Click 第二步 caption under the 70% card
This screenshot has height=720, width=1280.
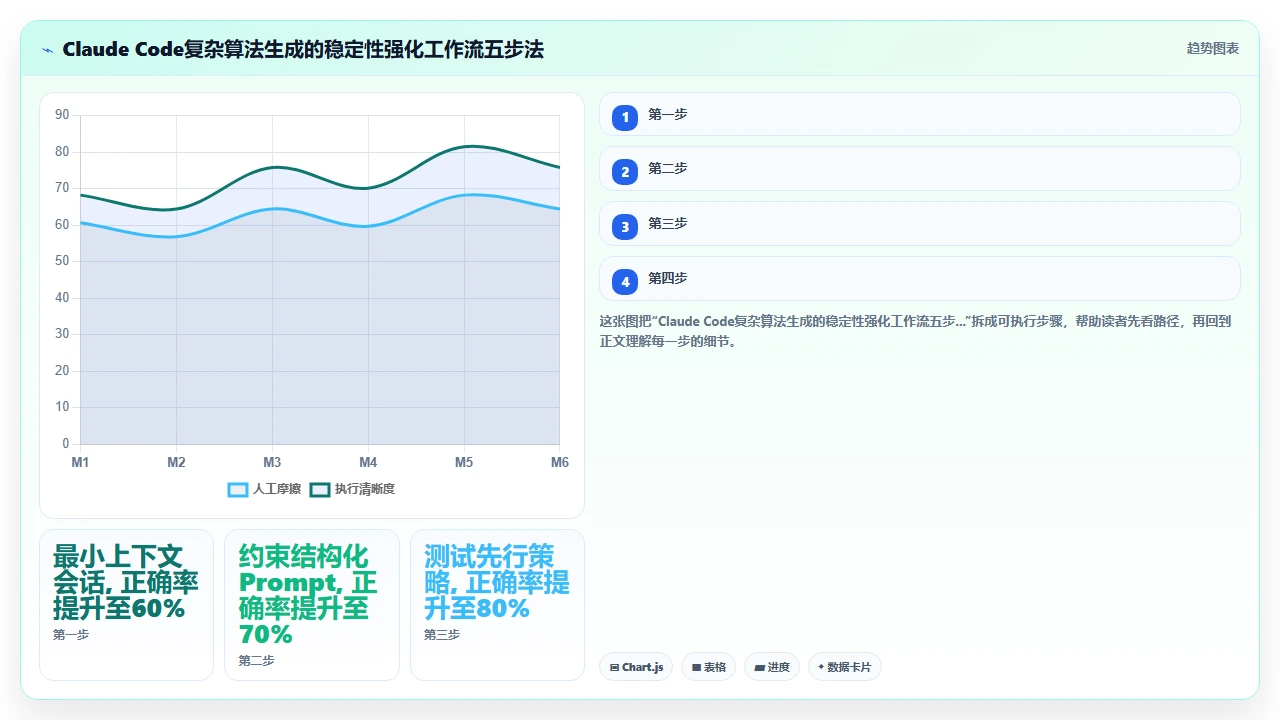point(256,661)
